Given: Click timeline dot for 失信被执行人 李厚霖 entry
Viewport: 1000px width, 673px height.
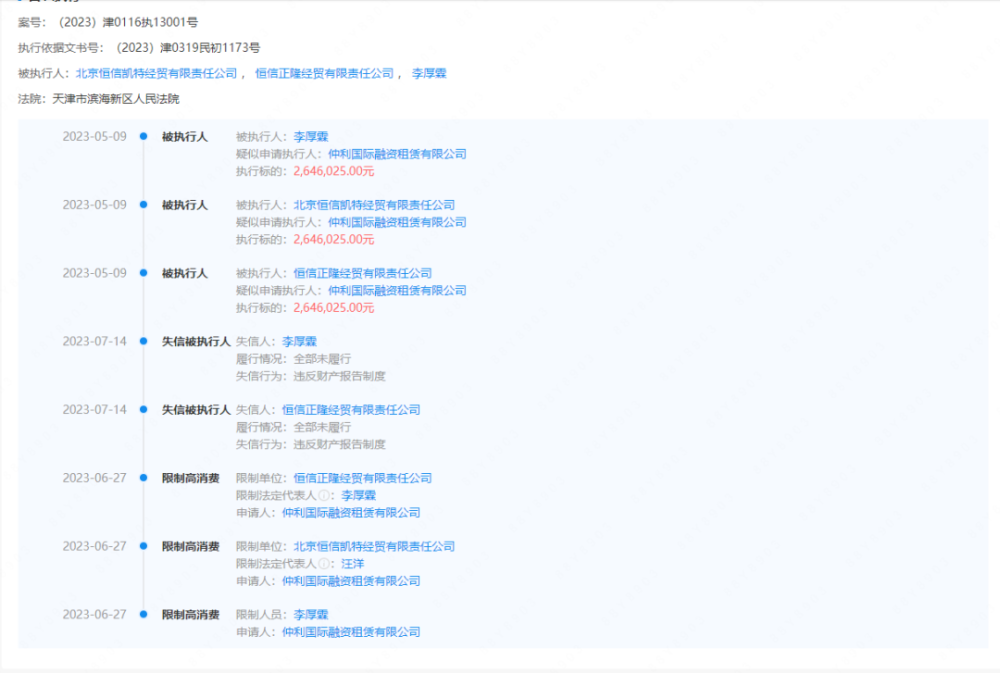Looking at the screenshot, I should click(143, 341).
